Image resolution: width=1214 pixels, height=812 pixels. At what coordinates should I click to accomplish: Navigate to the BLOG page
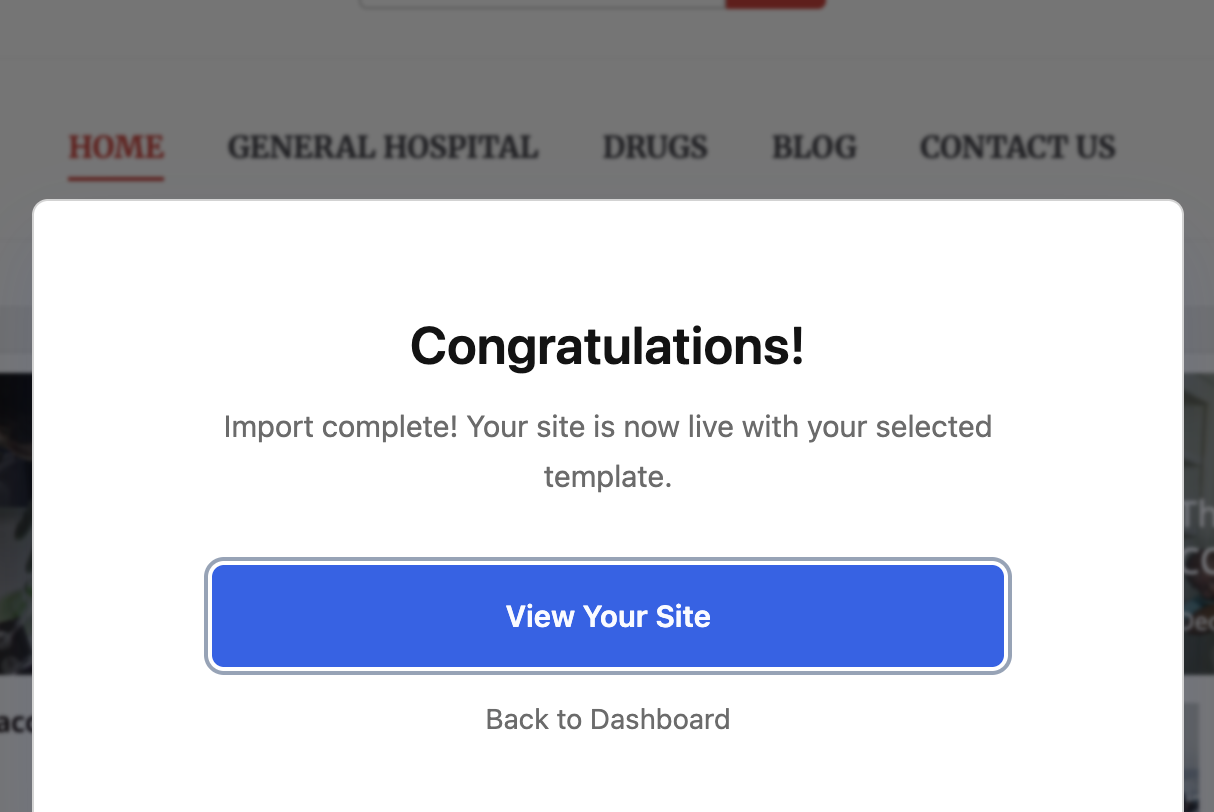tap(814, 148)
